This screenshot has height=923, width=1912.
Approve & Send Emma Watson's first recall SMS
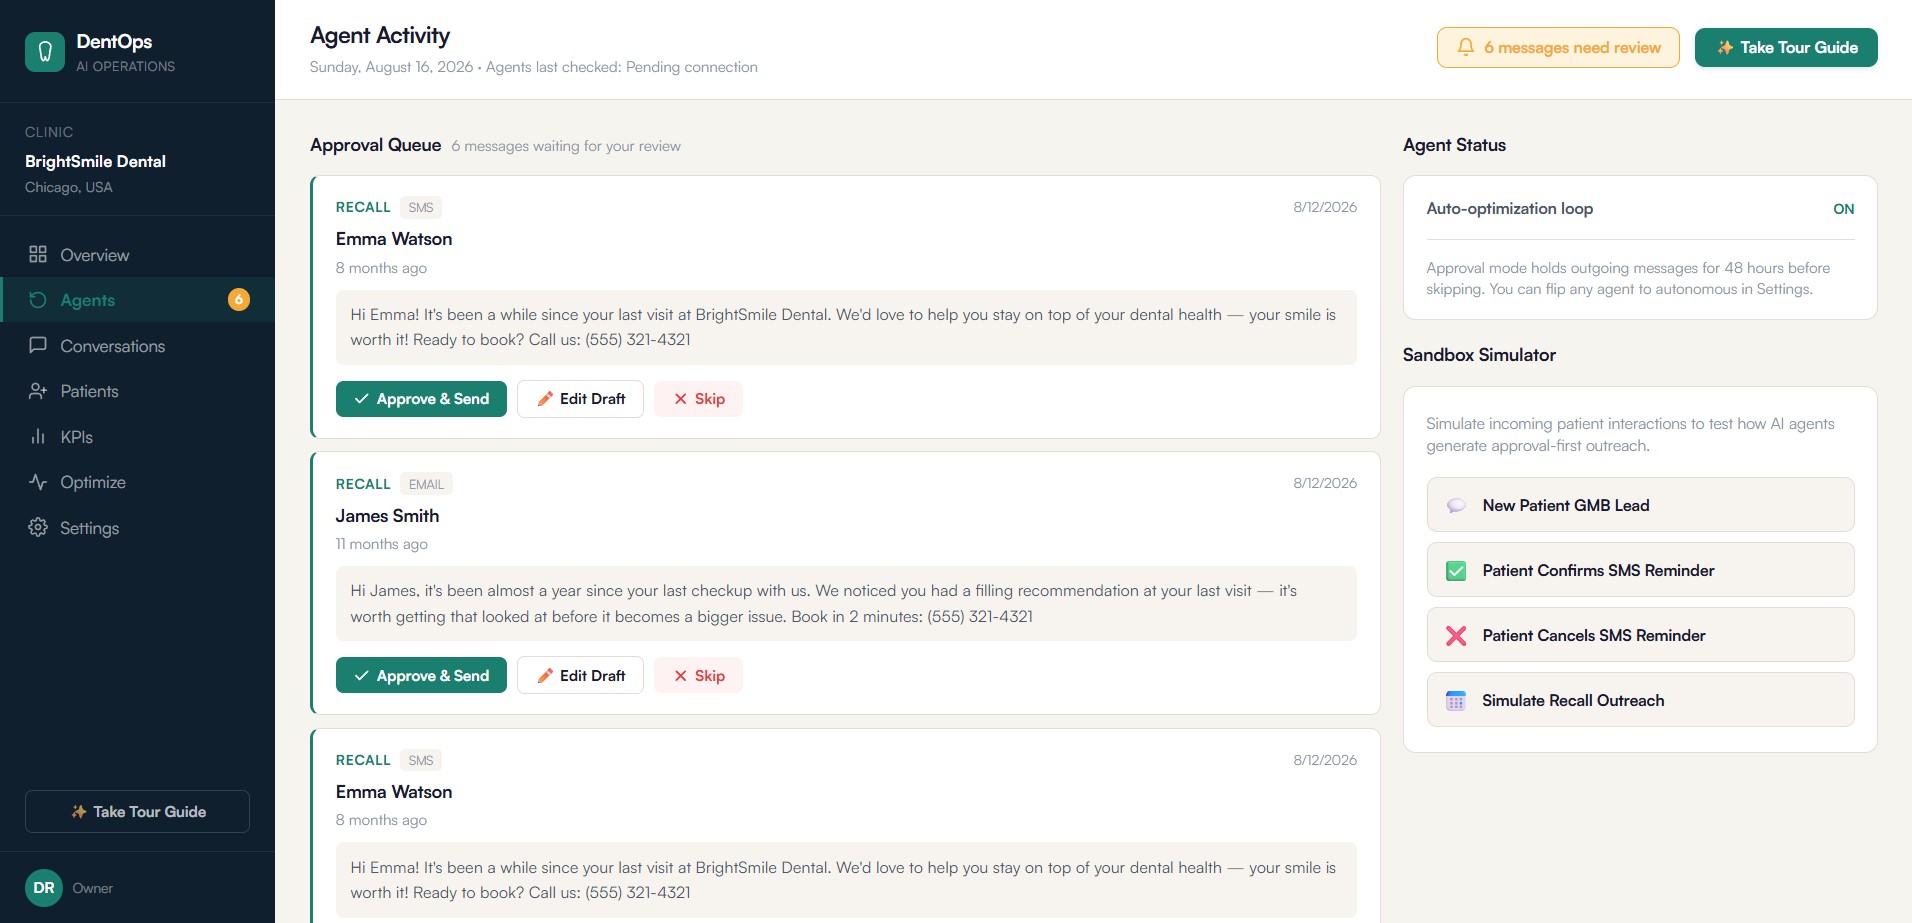421,399
